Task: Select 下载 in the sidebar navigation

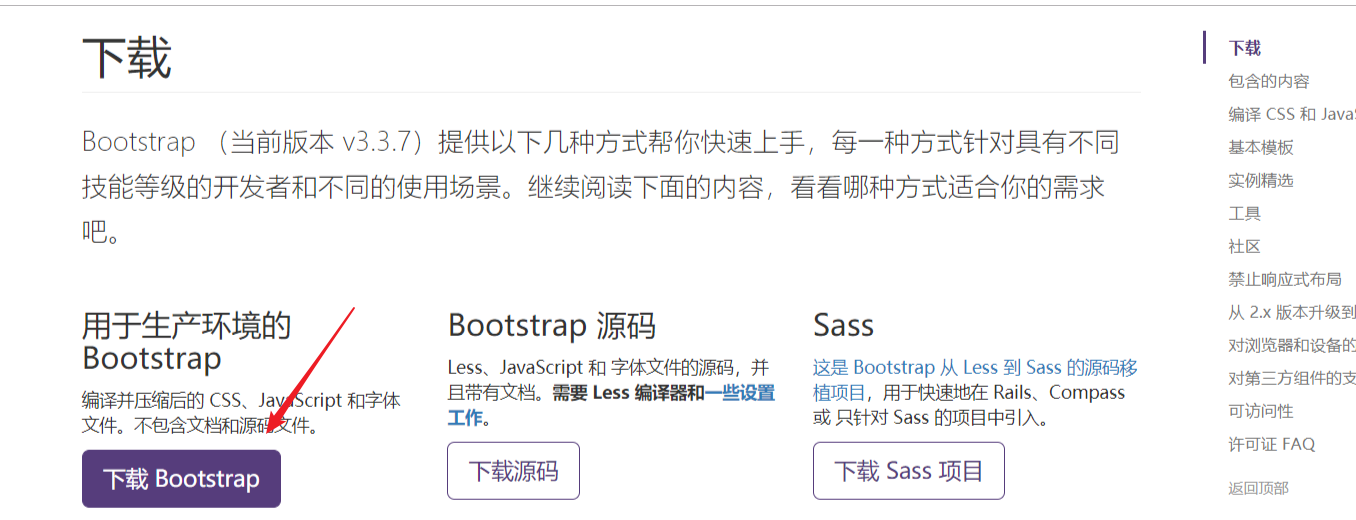Action: (1244, 48)
